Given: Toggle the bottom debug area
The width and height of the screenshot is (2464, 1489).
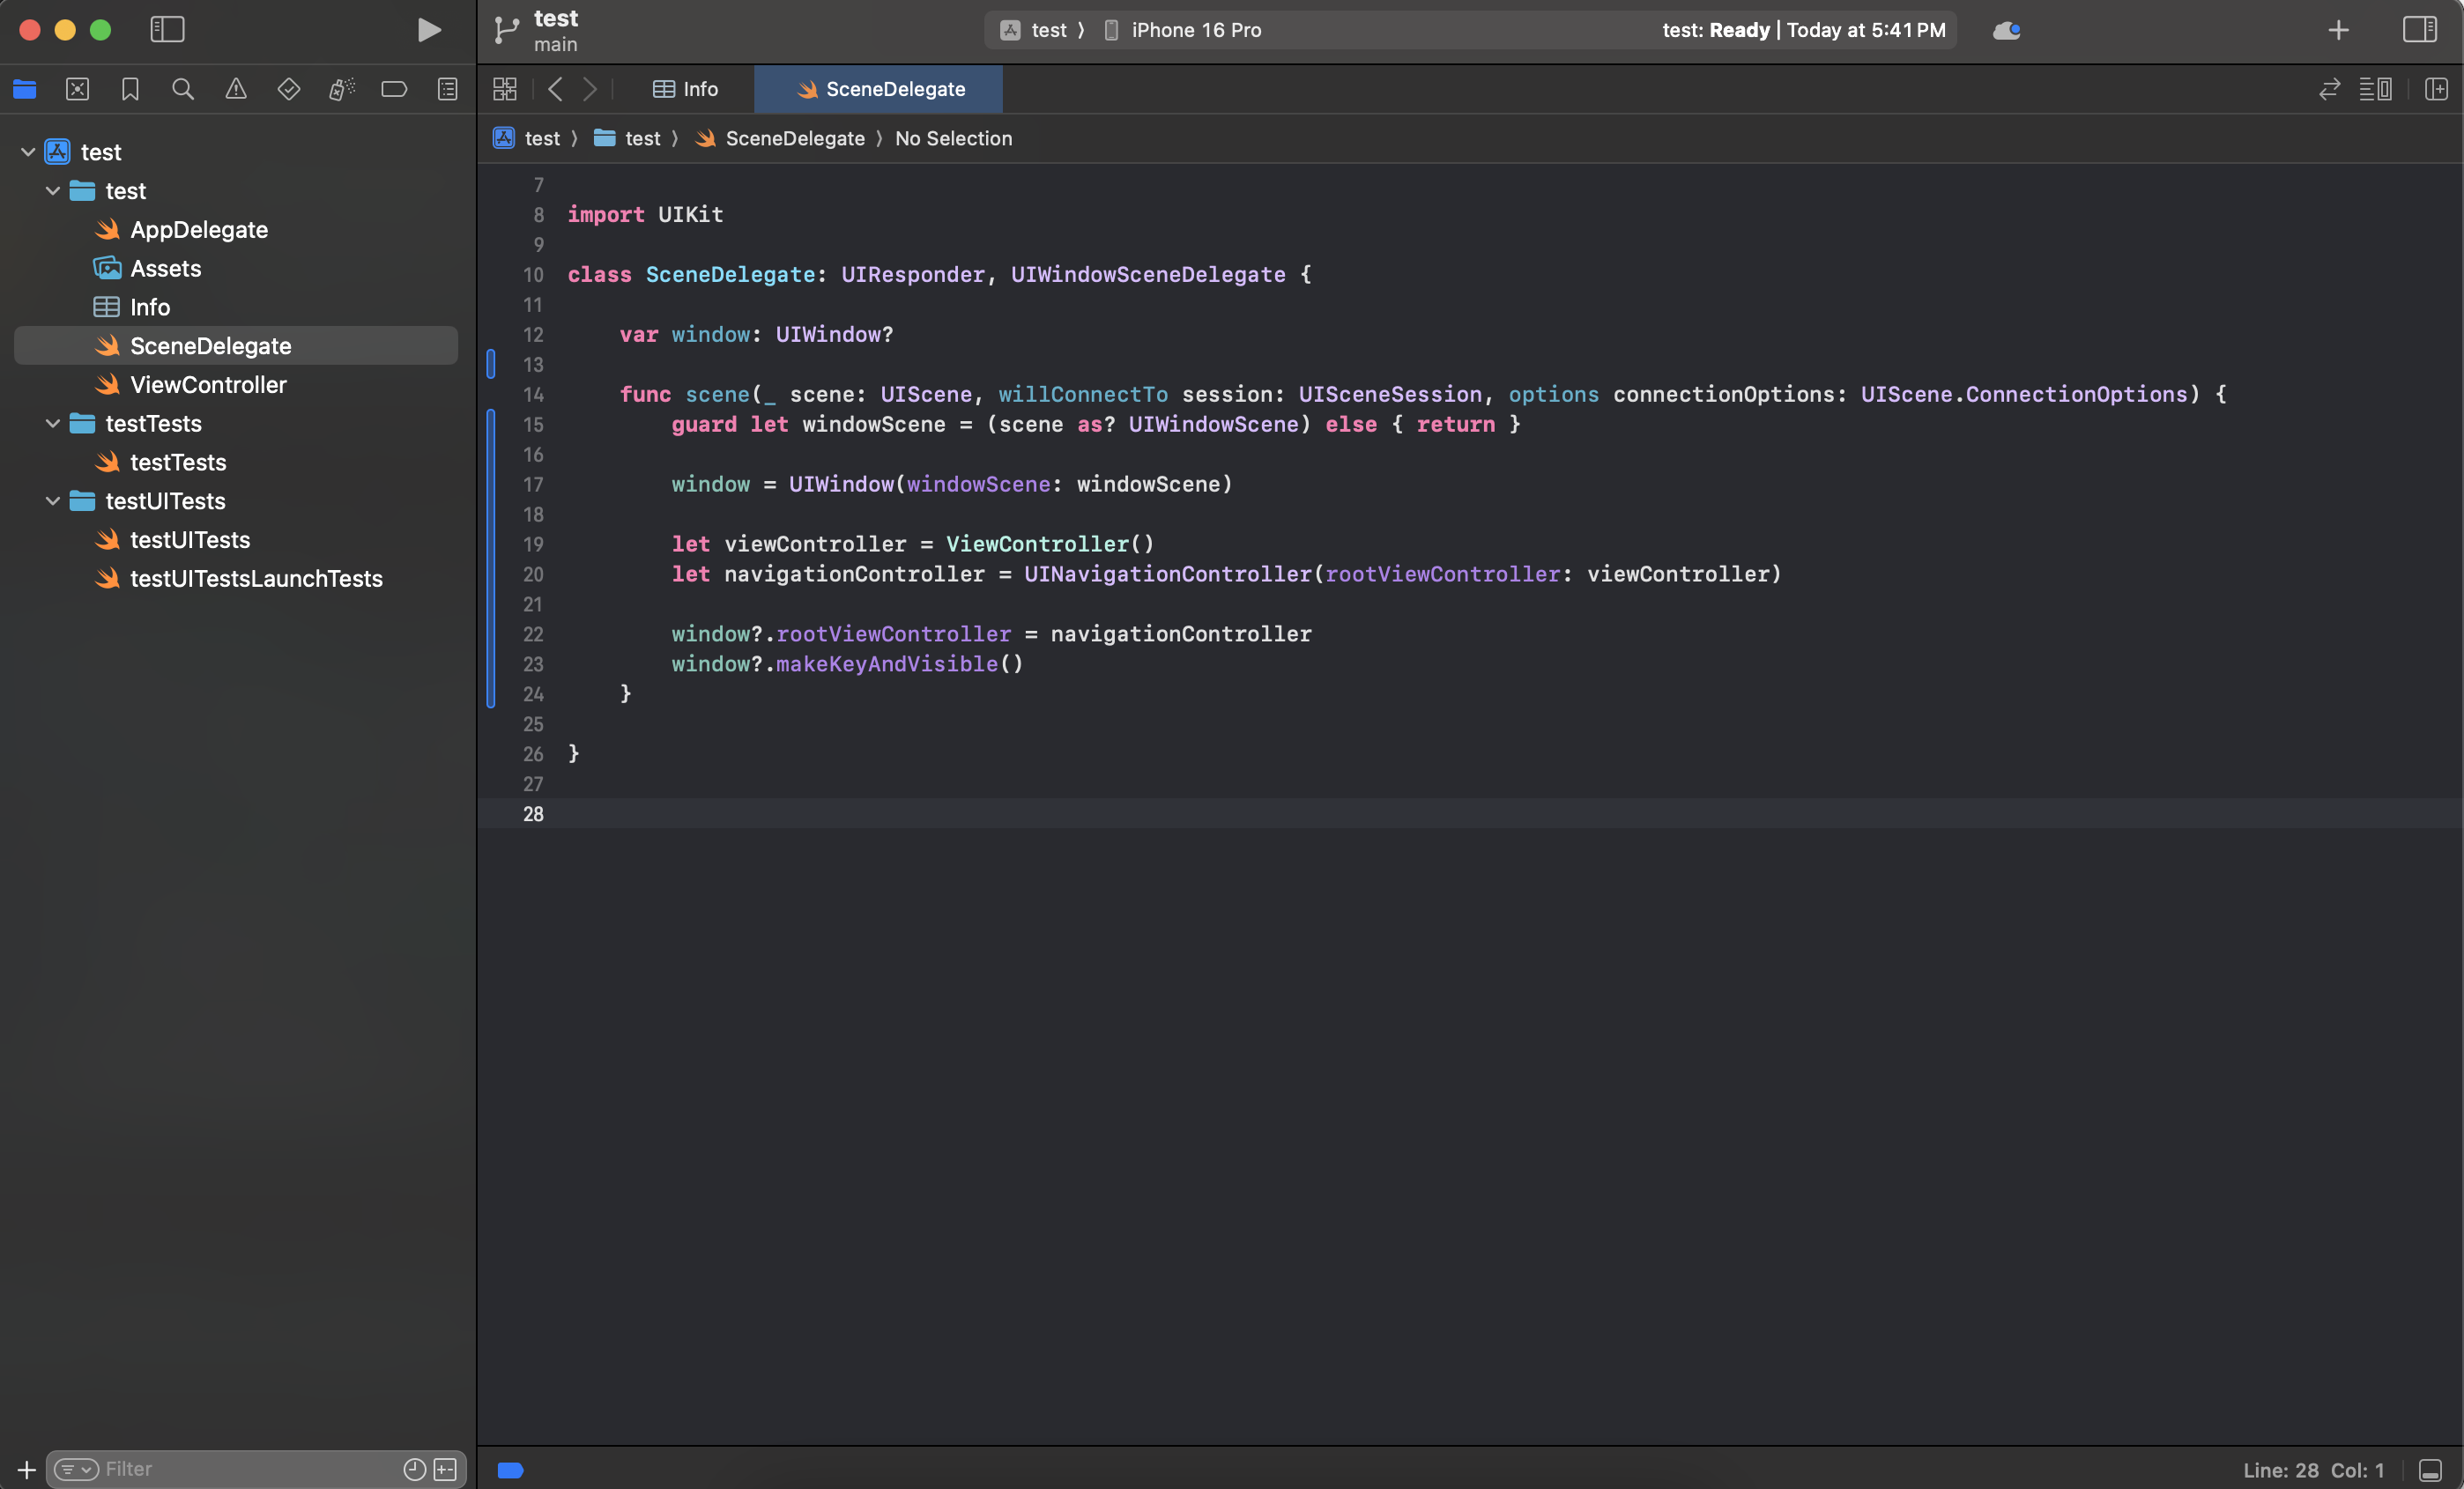Looking at the screenshot, I should pyautogui.click(x=2430, y=1469).
